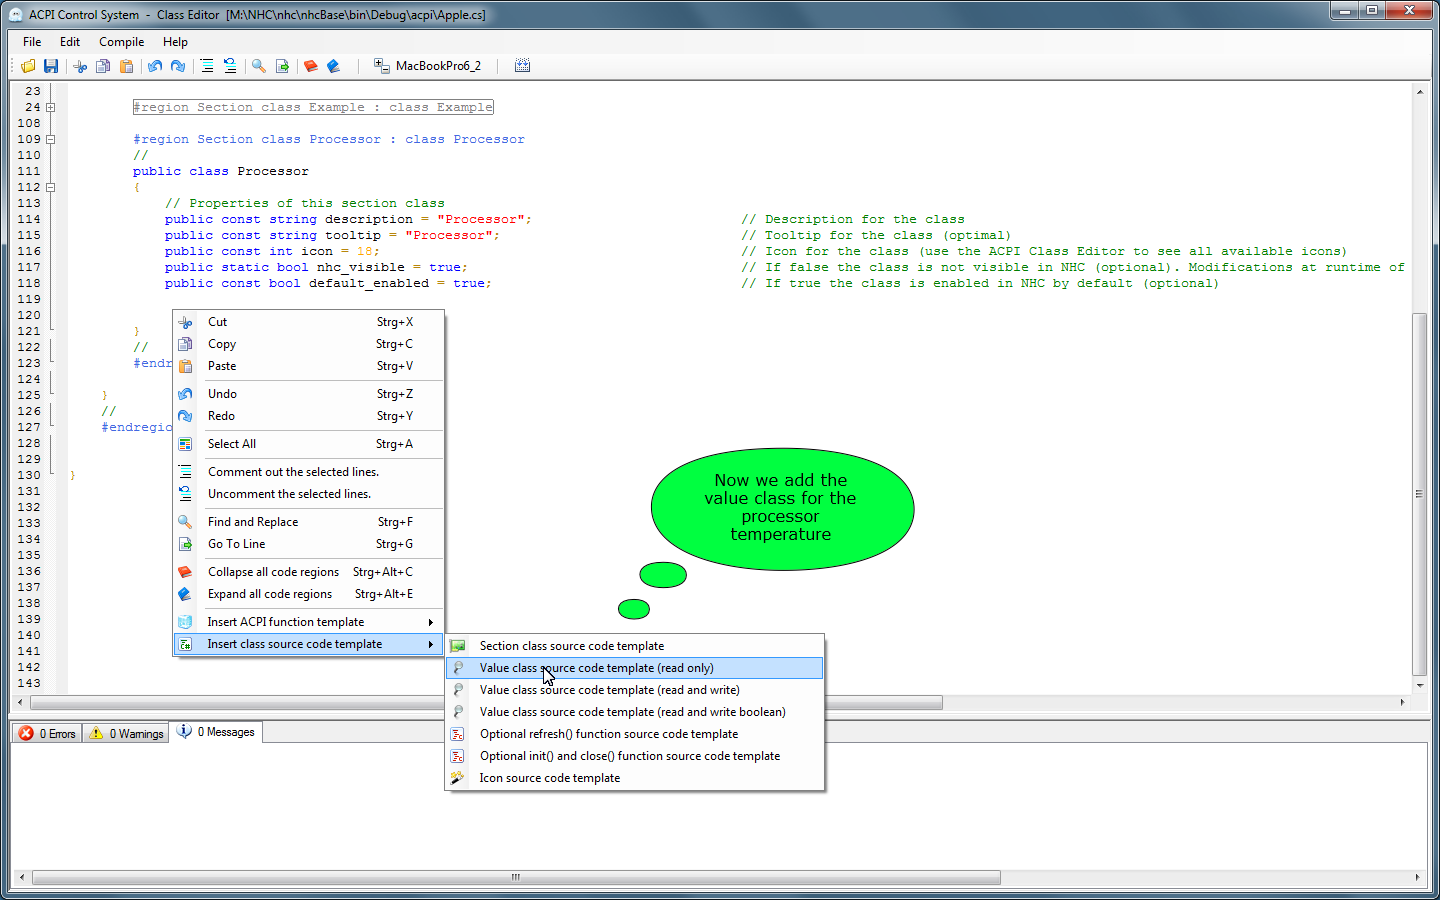Toggle the 0 Warnings filter button
The width and height of the screenshot is (1440, 900).
point(126,733)
